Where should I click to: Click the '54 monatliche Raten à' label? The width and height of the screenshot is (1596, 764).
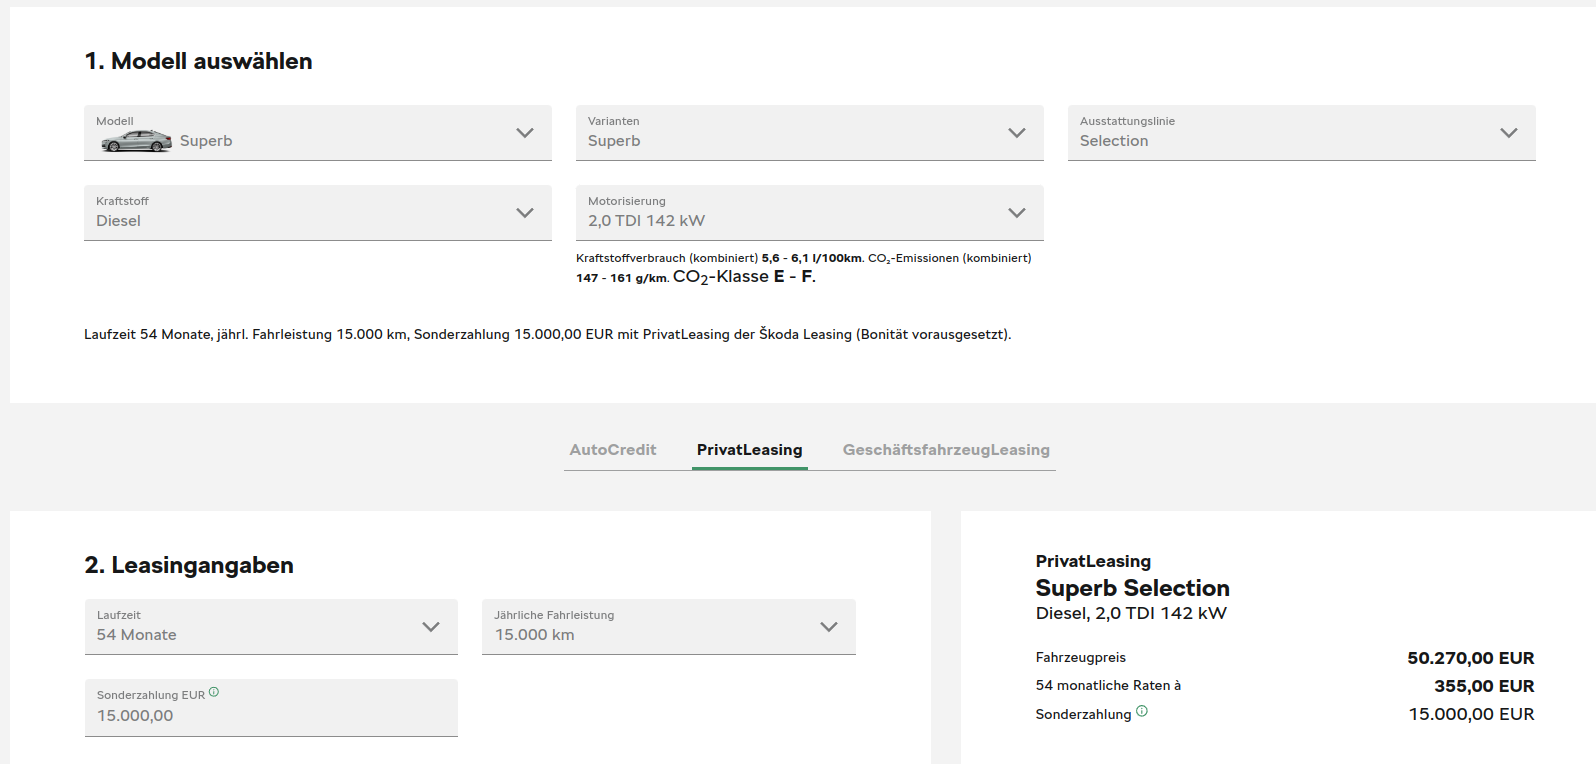(1108, 685)
